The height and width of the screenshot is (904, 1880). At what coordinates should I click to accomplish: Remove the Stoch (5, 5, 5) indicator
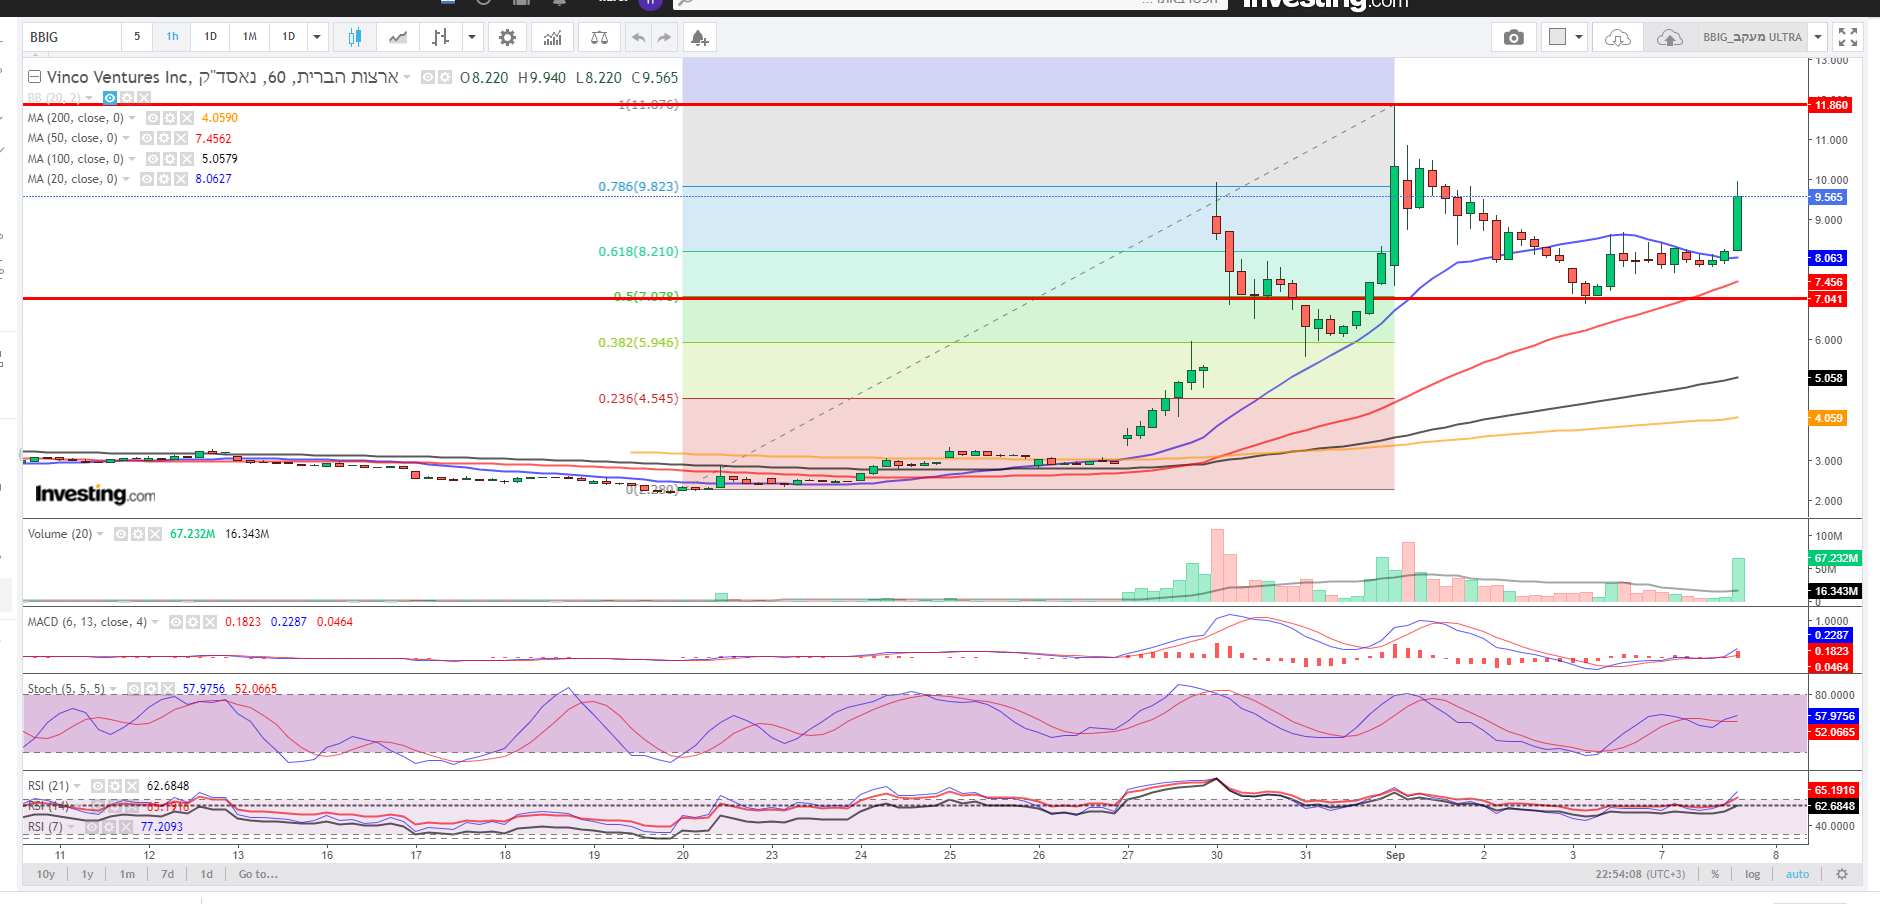pos(168,689)
